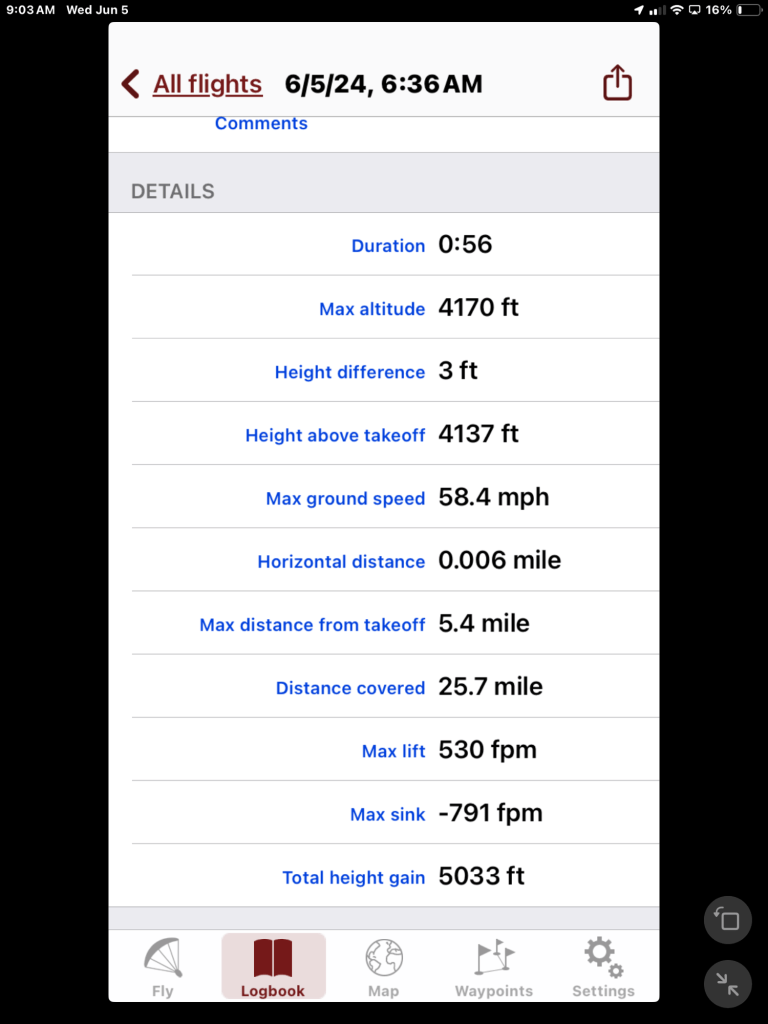Viewport: 768px width, 1024px height.
Task: Select the Max distance from takeoff row
Action: (395, 625)
